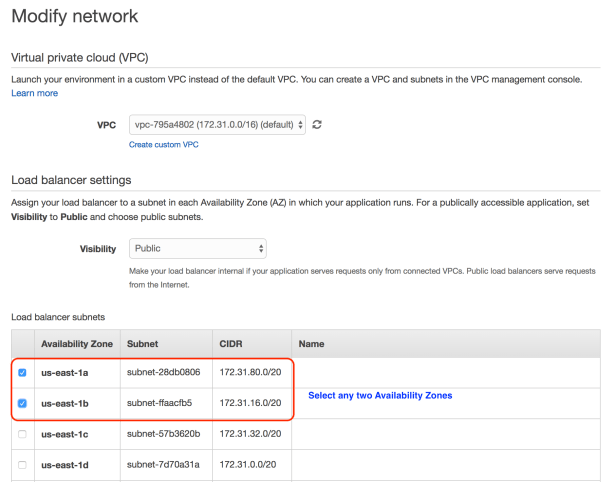This screenshot has height=482, width=615.
Task: Click the 172.31.0.0/20 CIDR cell
Action: (246, 465)
